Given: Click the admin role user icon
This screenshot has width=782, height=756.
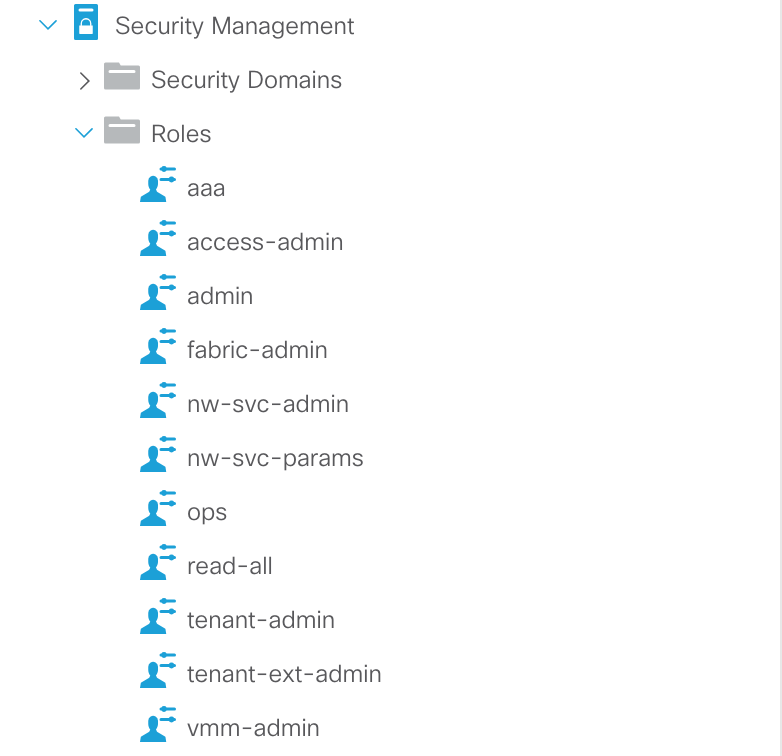Looking at the screenshot, I should point(158,295).
